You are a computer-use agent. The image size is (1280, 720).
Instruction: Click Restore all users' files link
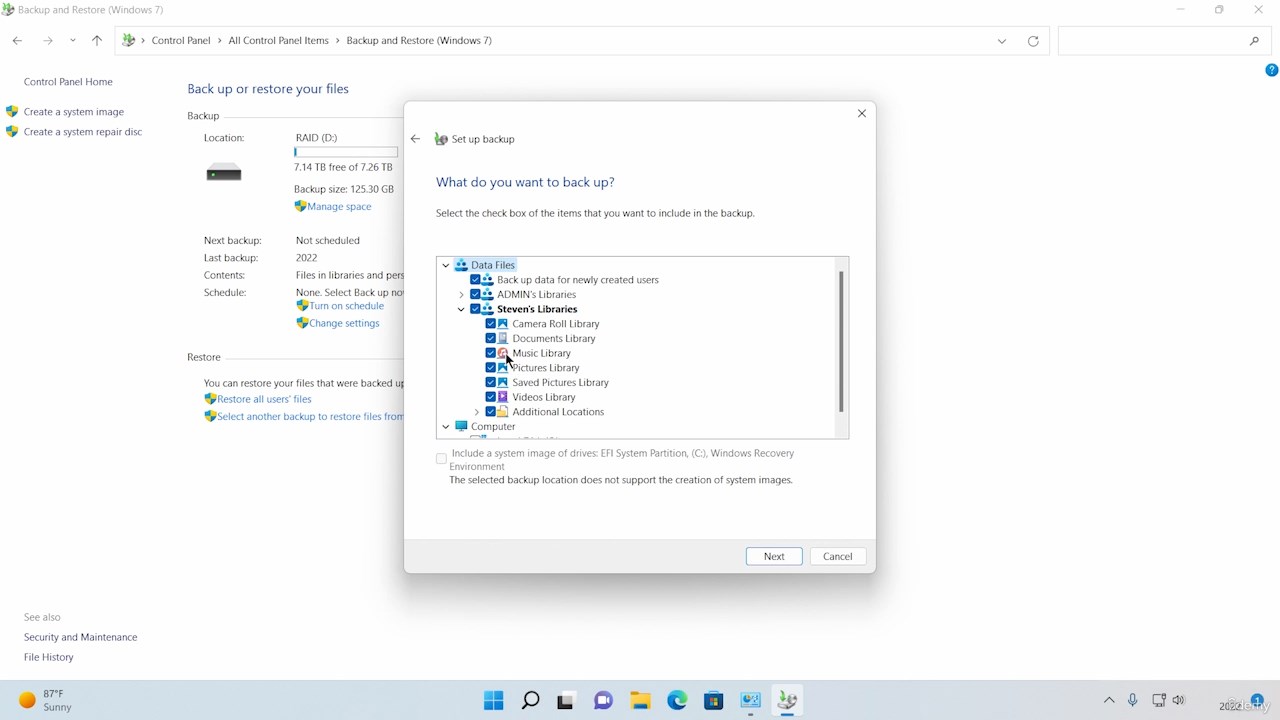(264, 399)
